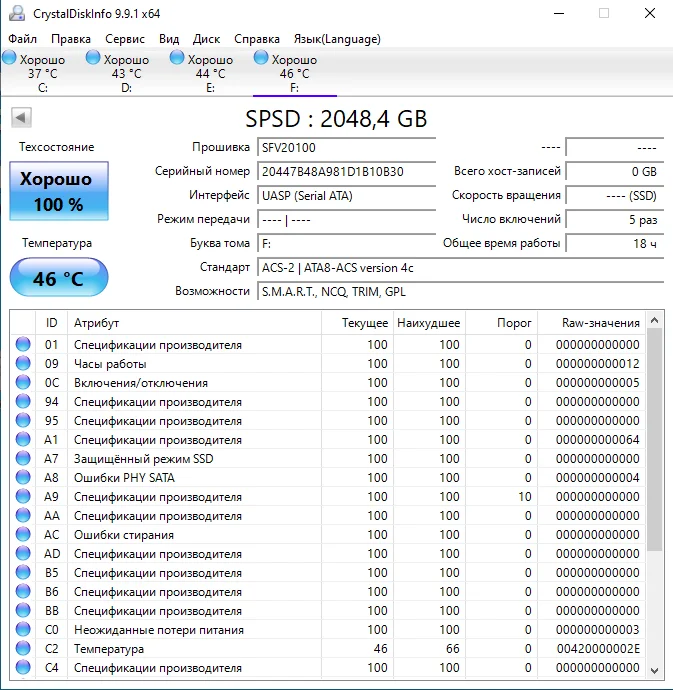
Task: Click the status orb for attribute A1
Action: (23, 439)
